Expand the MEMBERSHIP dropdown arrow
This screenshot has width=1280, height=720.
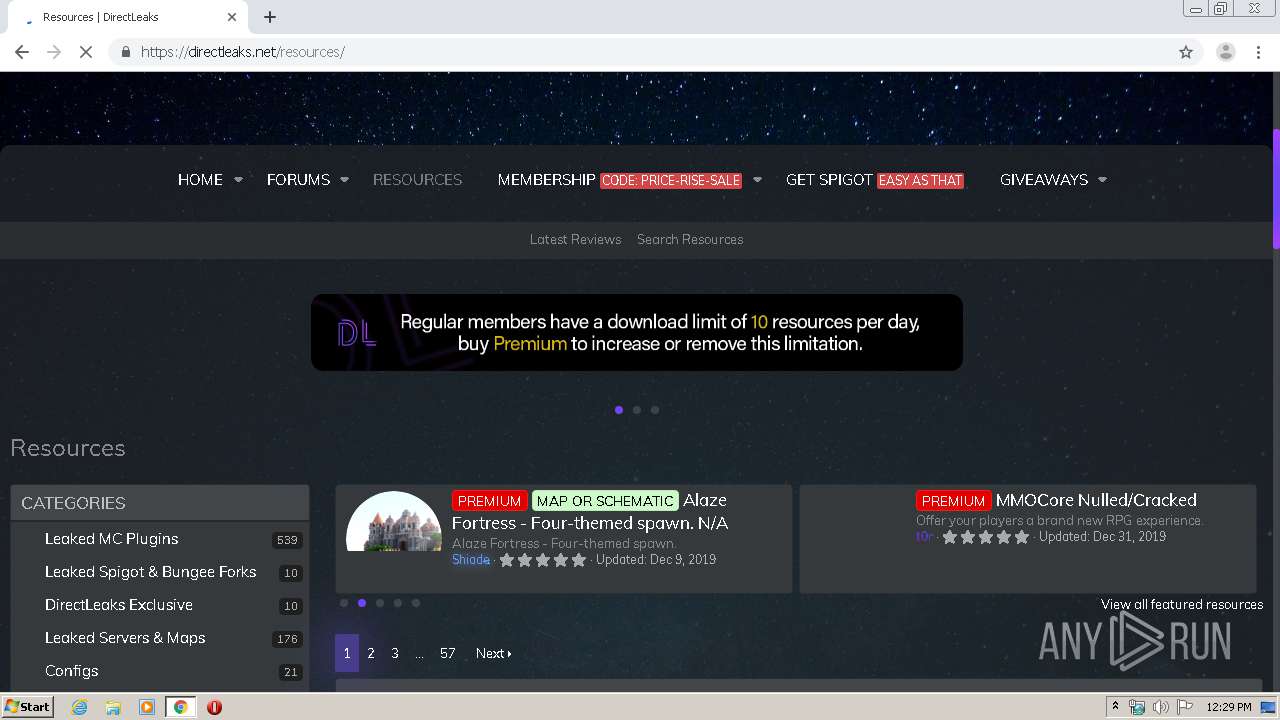tap(757, 180)
